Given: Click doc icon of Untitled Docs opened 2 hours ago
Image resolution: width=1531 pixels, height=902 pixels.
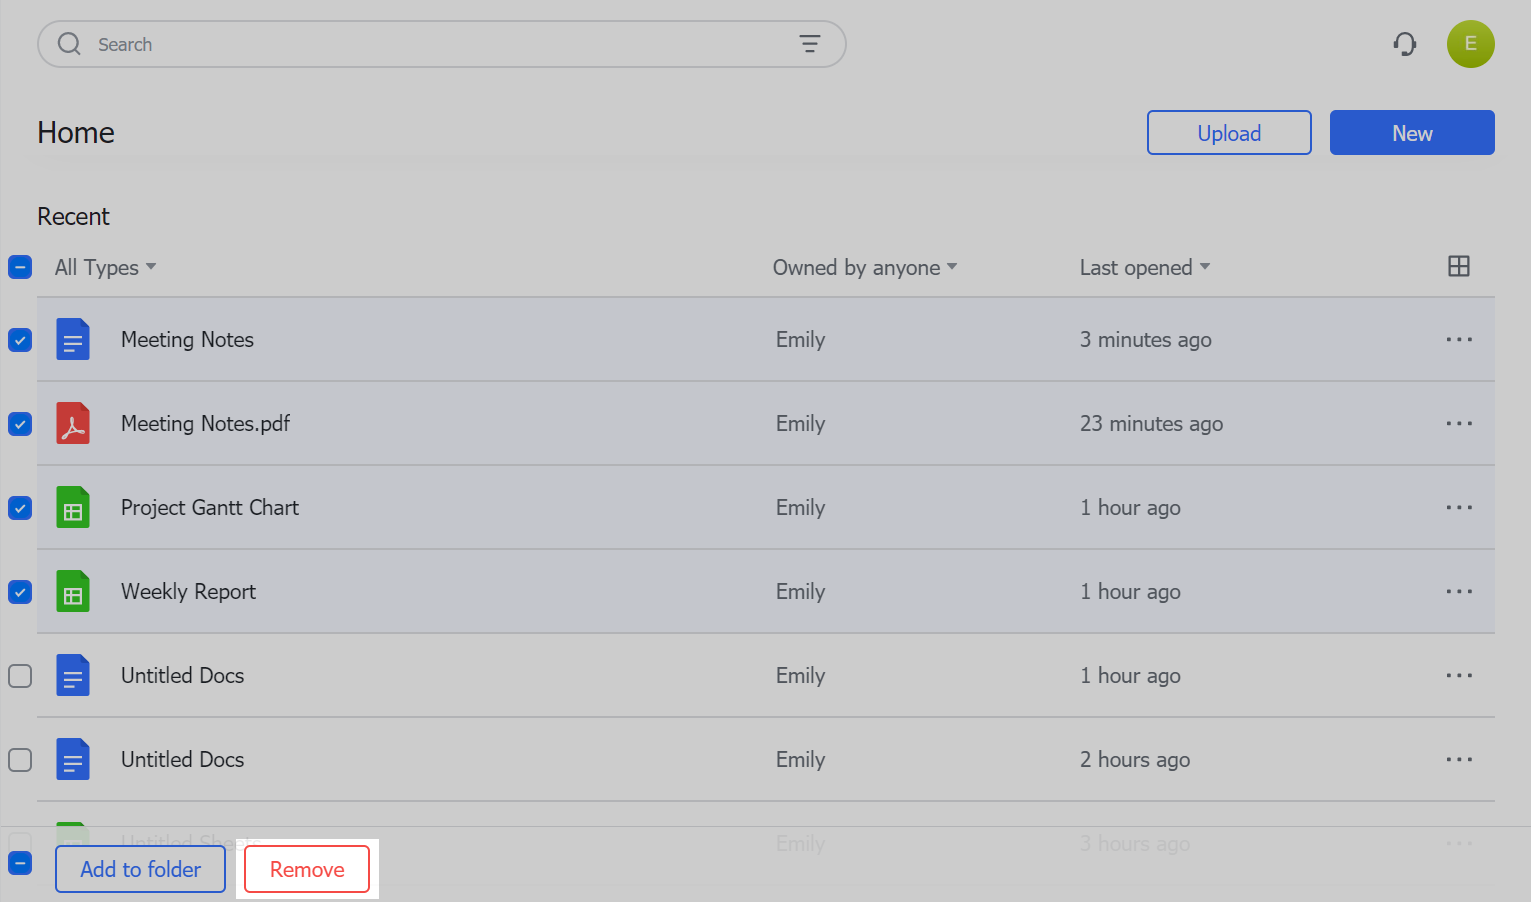Looking at the screenshot, I should (x=73, y=759).
